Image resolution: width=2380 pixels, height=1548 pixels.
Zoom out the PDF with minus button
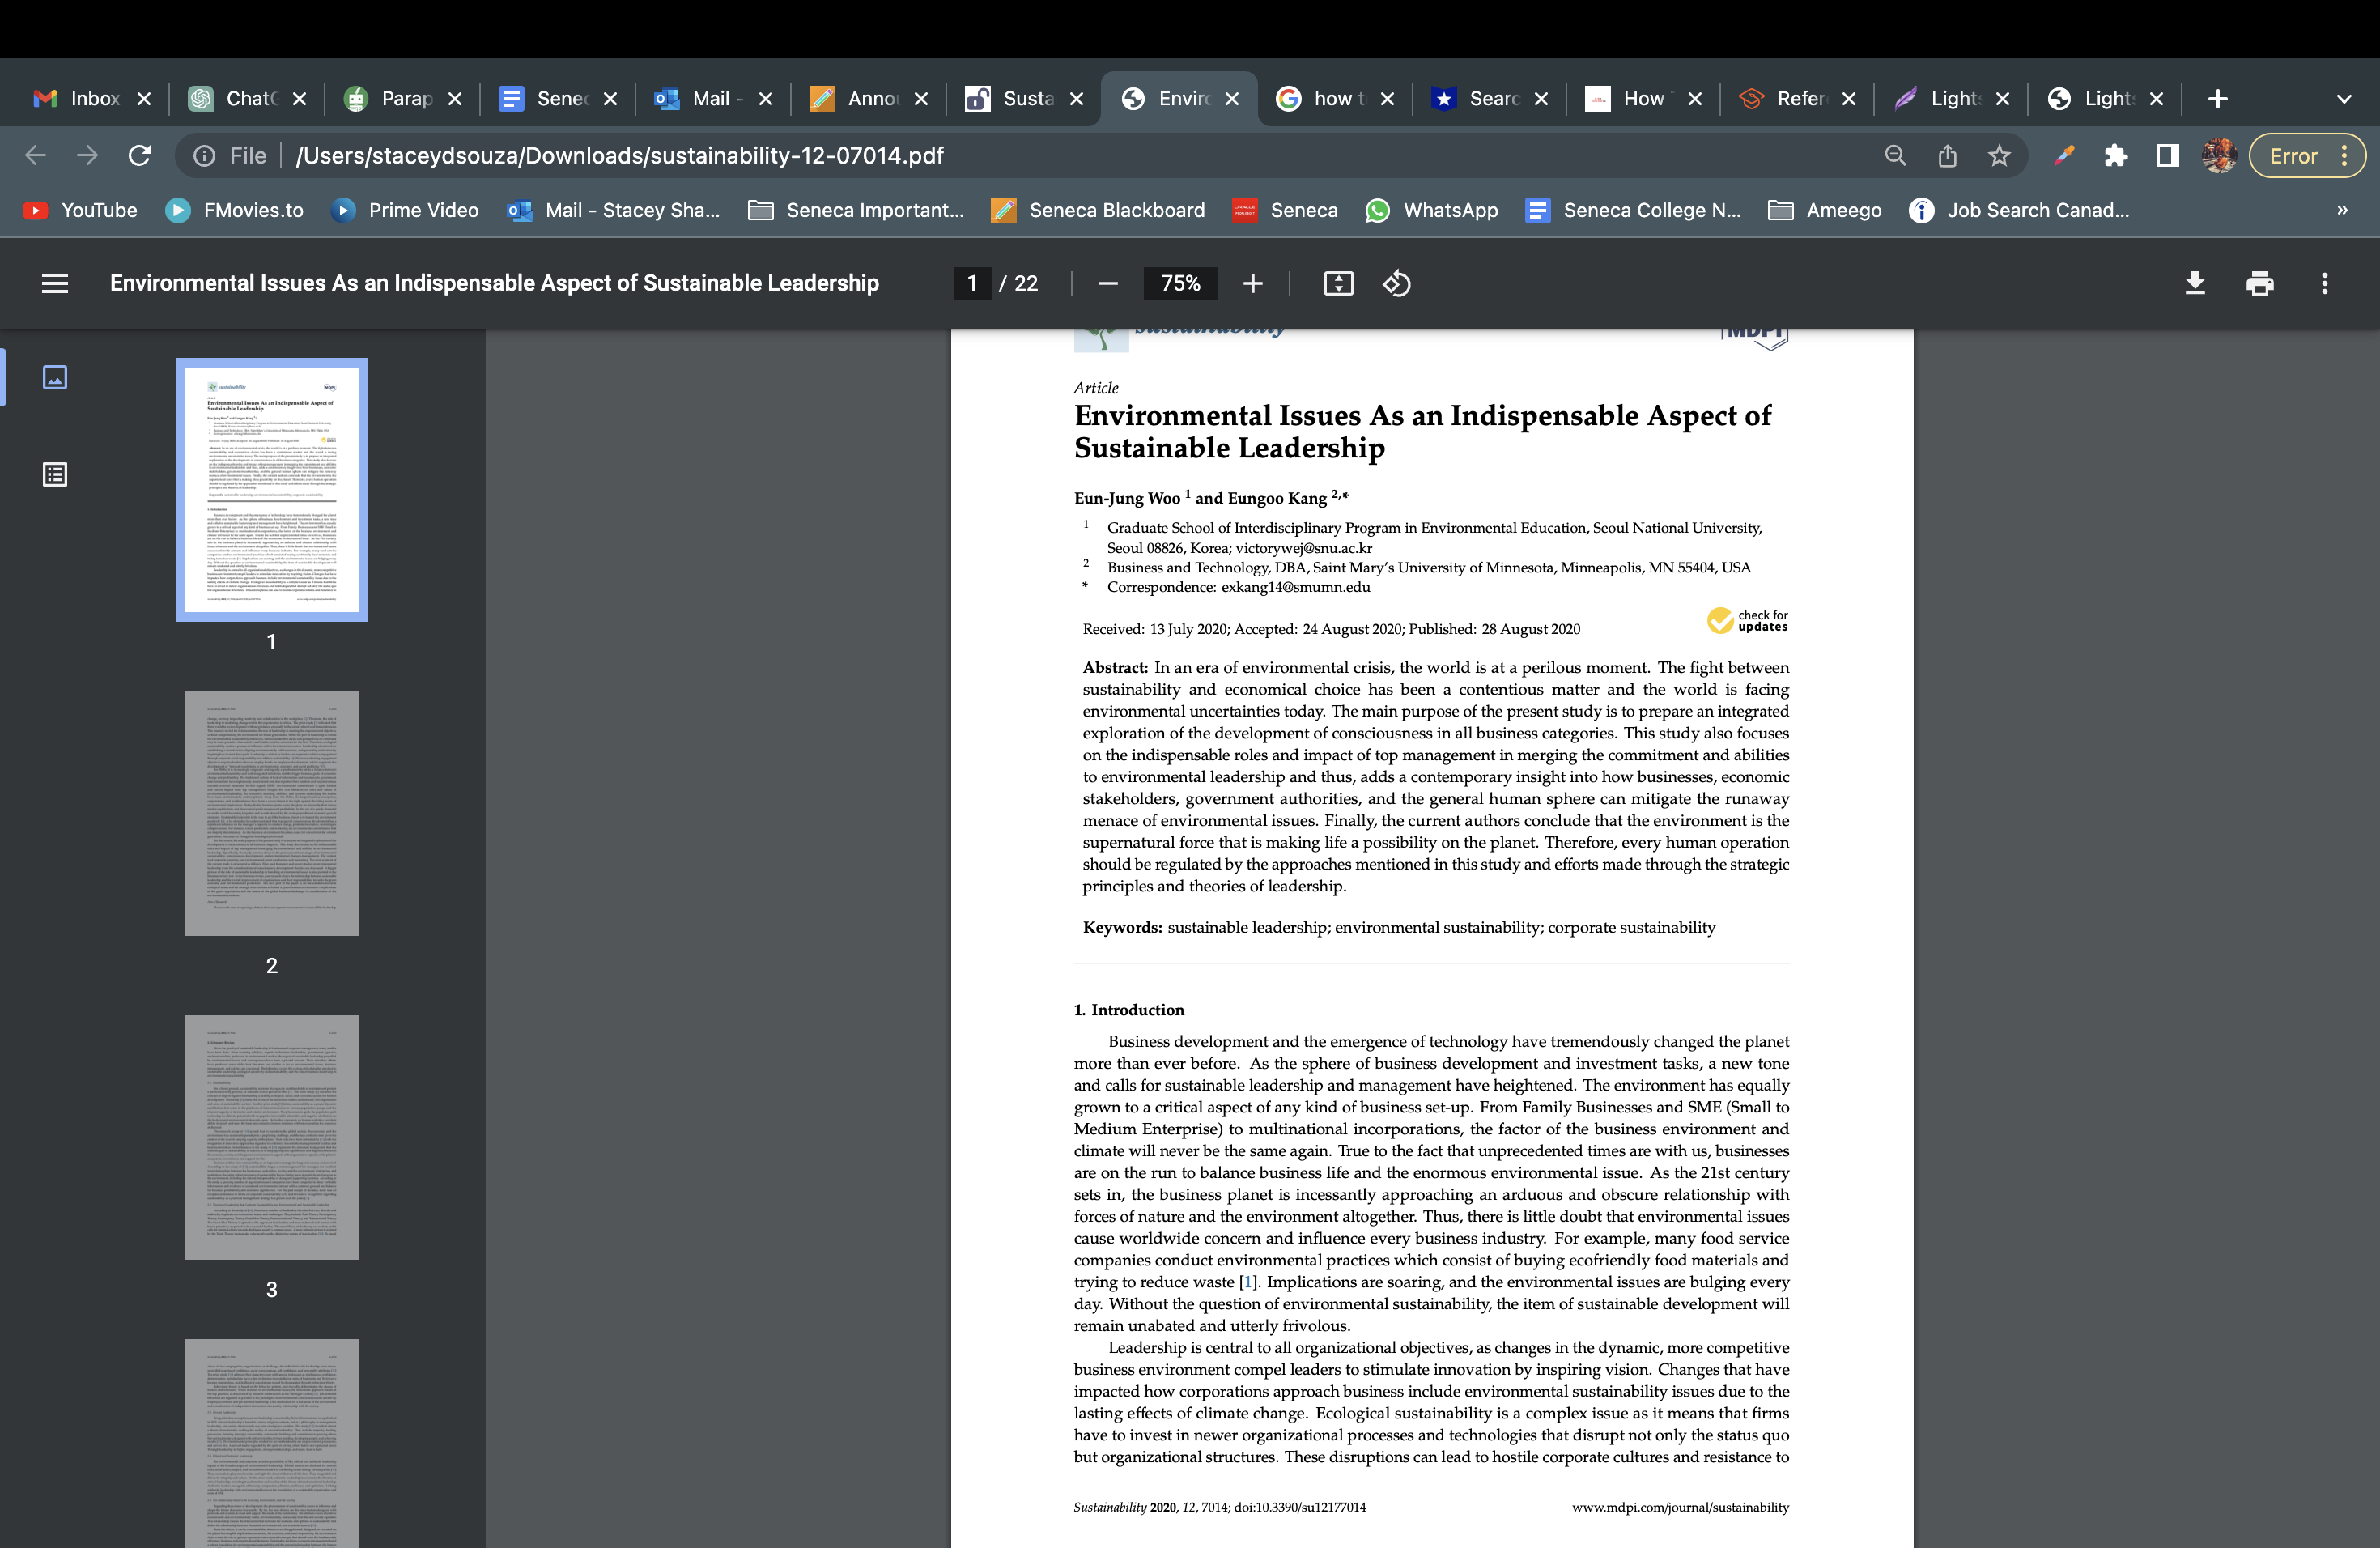tap(1107, 284)
